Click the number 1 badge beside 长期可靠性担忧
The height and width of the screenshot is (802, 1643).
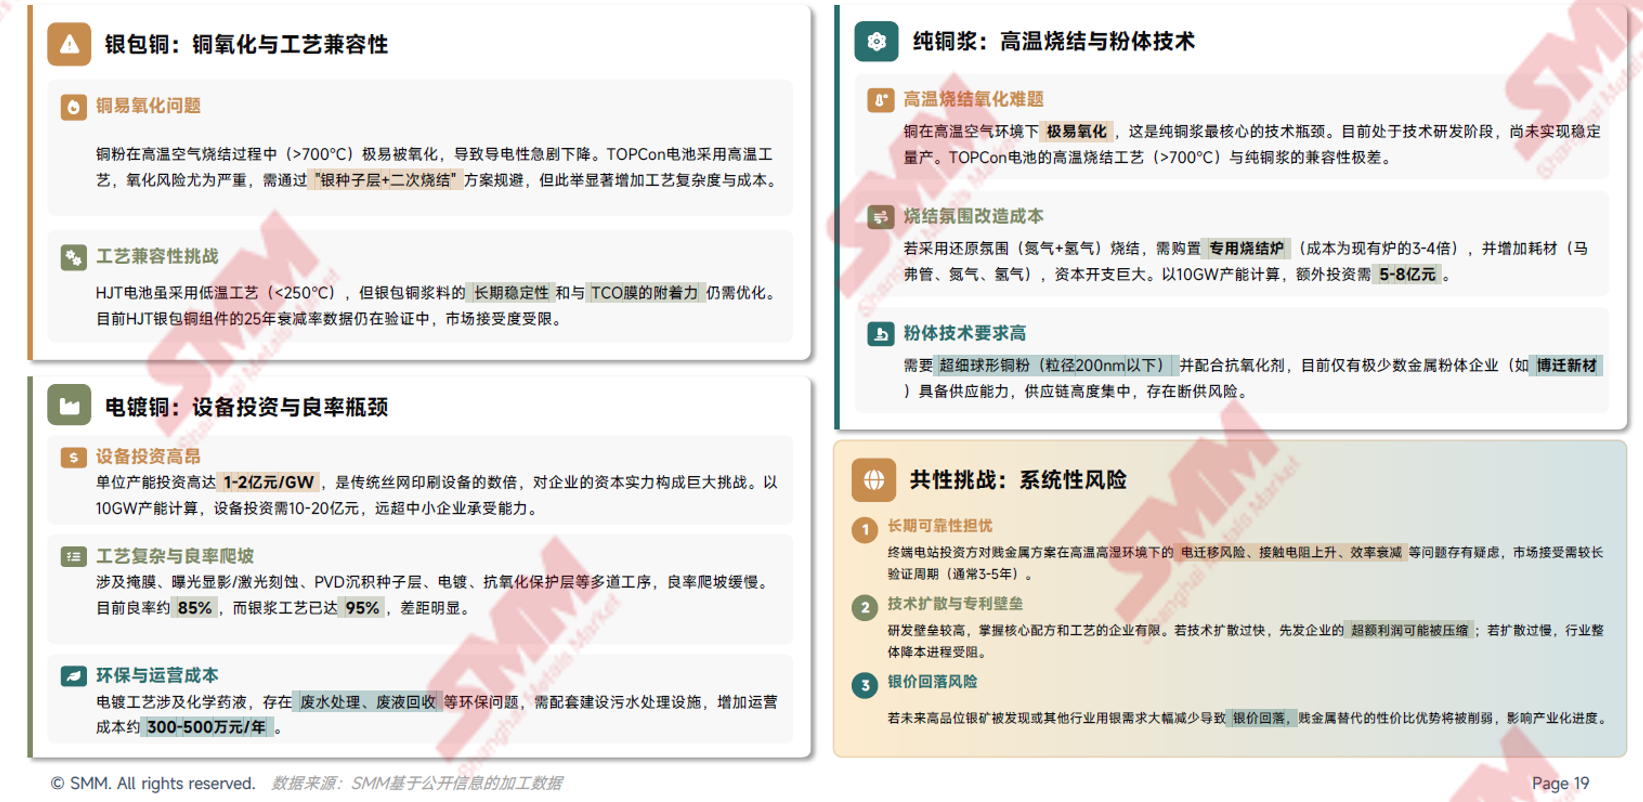tap(865, 530)
